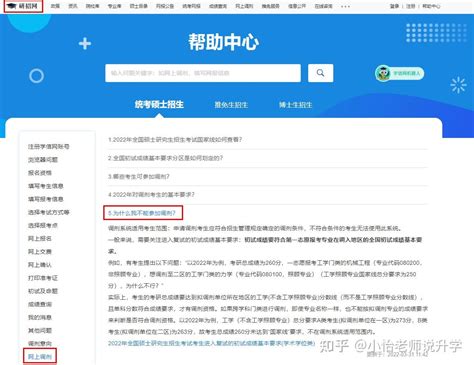Open 院校库 in top navigation
Screen dimensions: 474x365
coord(92,6)
